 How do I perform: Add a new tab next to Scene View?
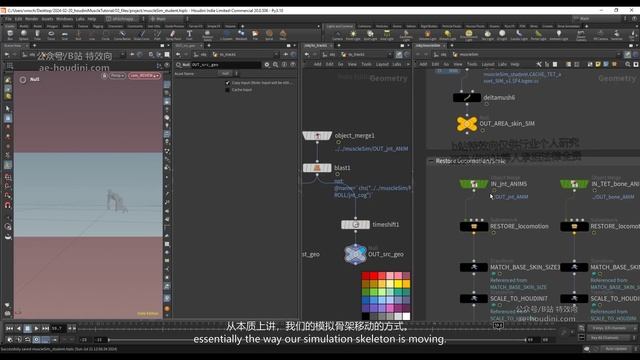34,46
